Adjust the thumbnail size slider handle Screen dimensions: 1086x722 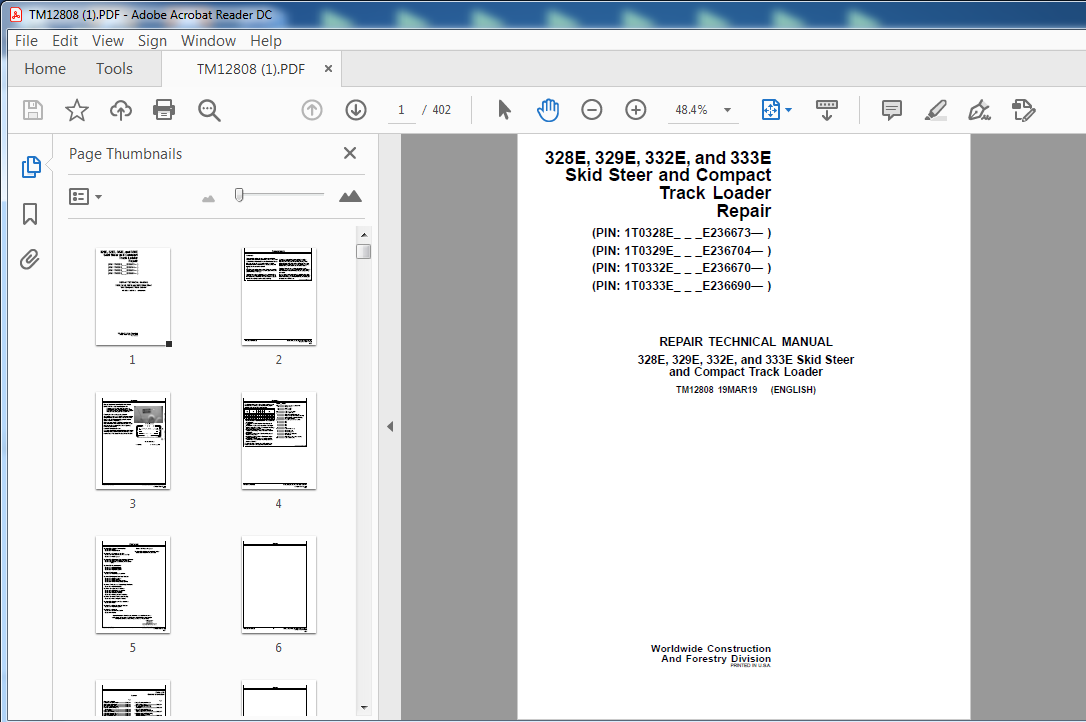pos(239,195)
